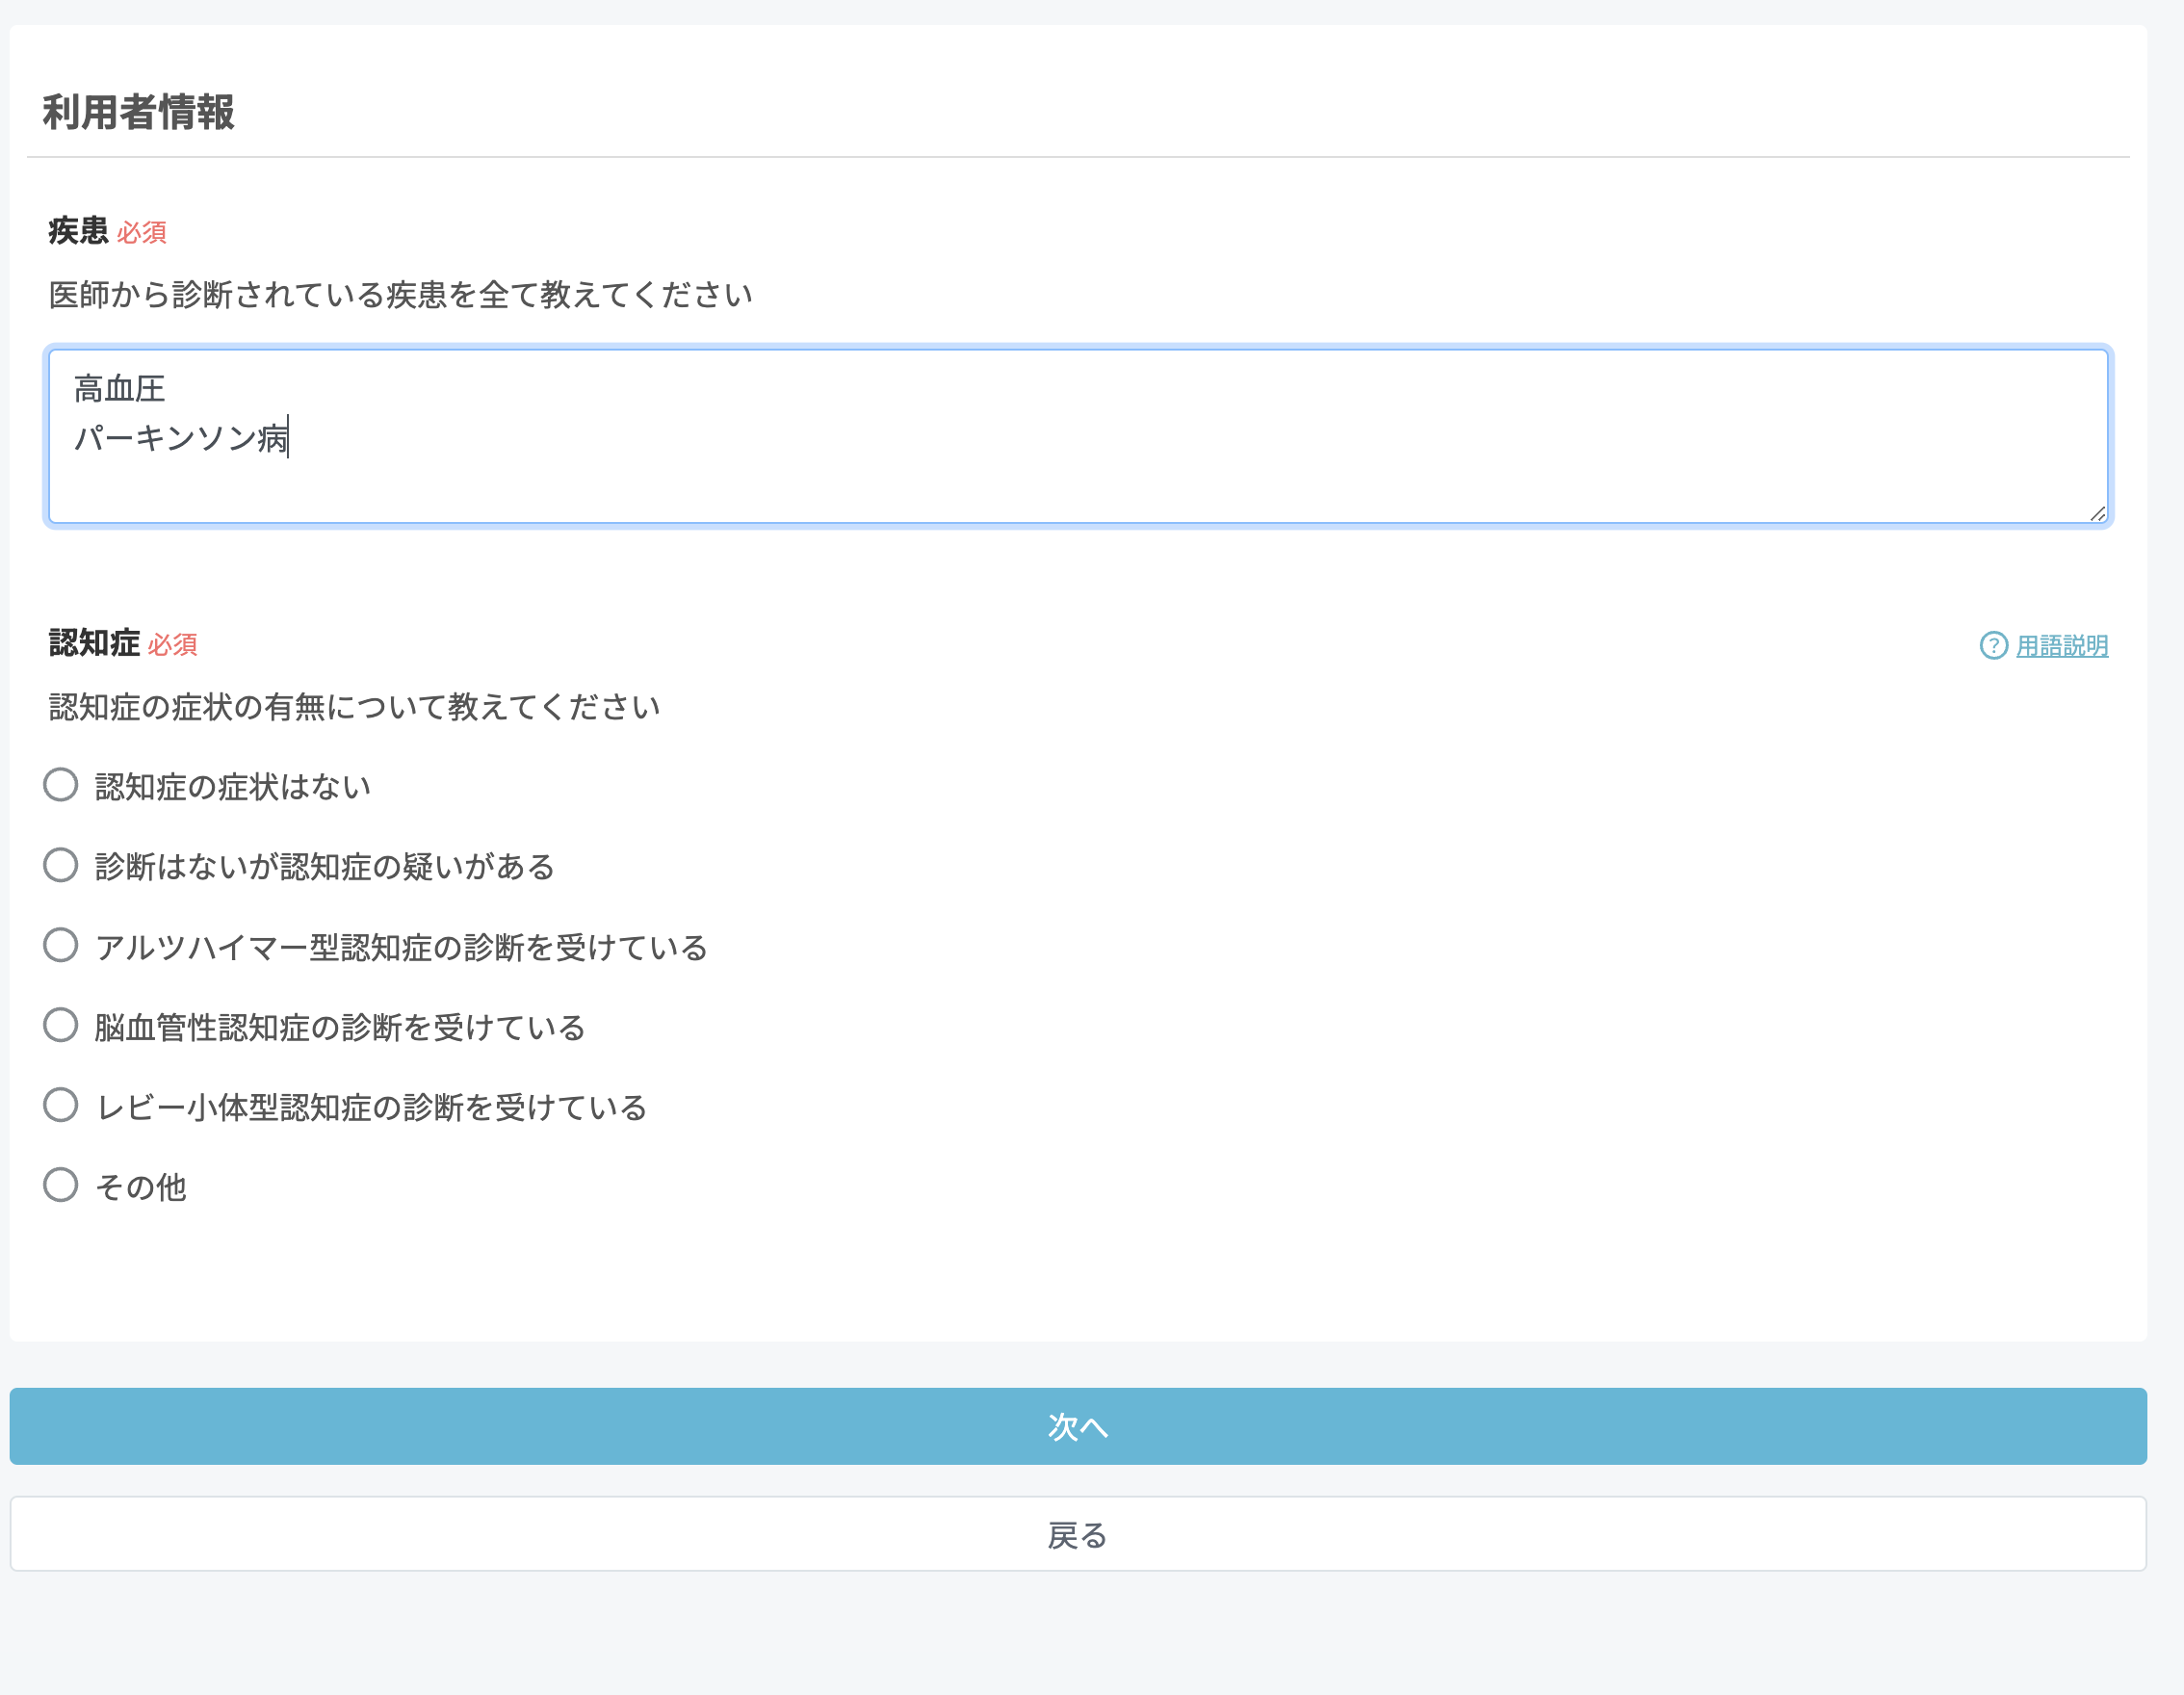
Task: Select レビー小体型認知症の診断を受けている option
Action: tap(61, 1105)
